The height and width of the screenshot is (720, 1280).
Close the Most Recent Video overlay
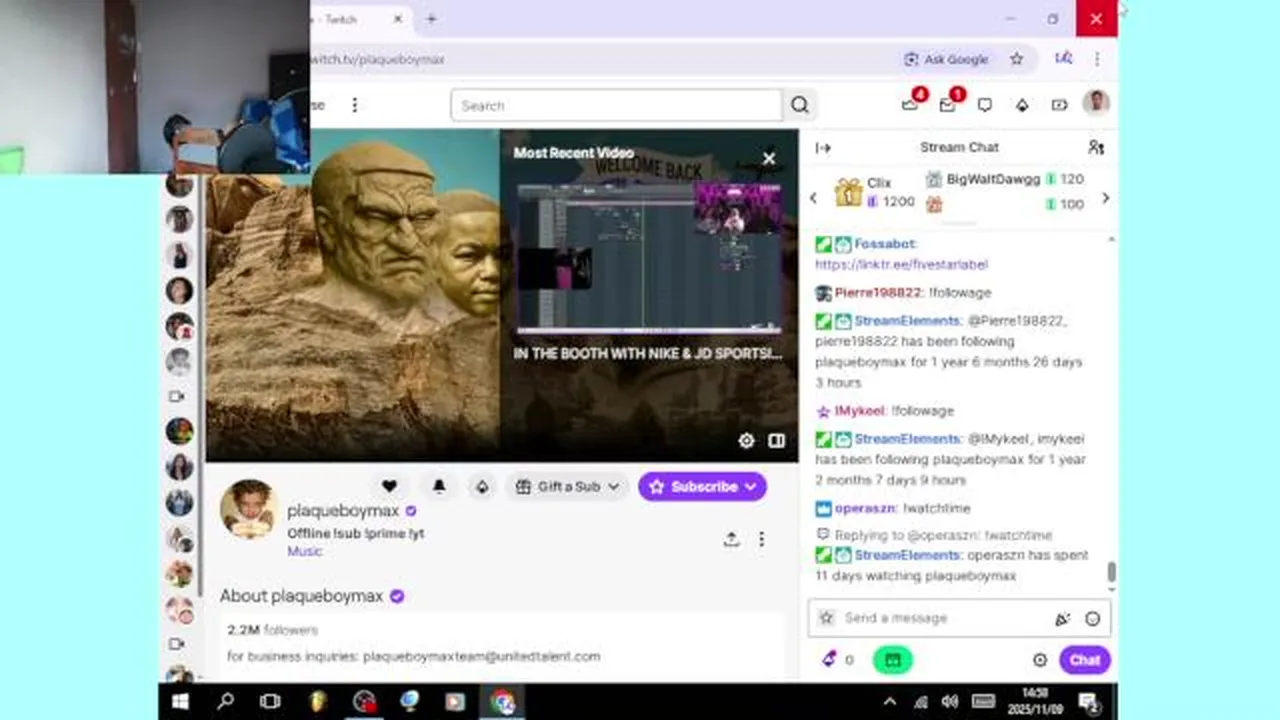coord(769,158)
